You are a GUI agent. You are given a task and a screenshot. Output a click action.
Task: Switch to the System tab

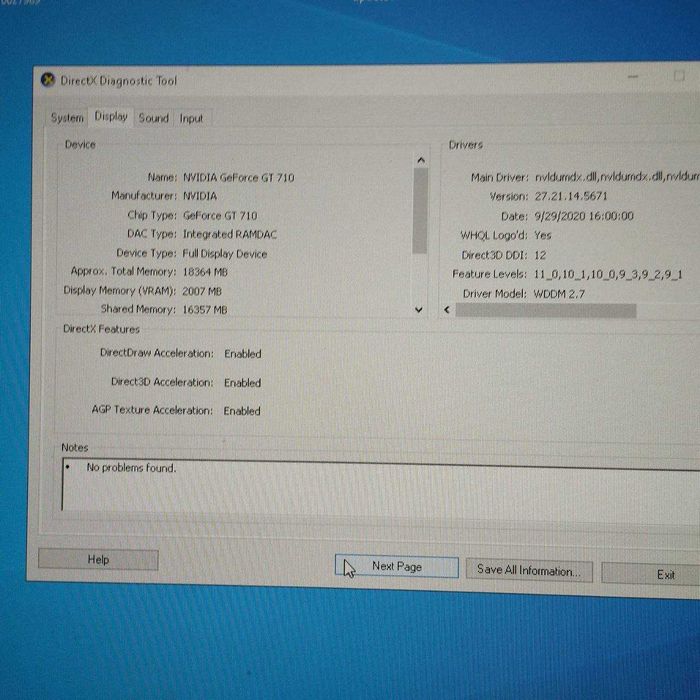pyautogui.click(x=67, y=117)
